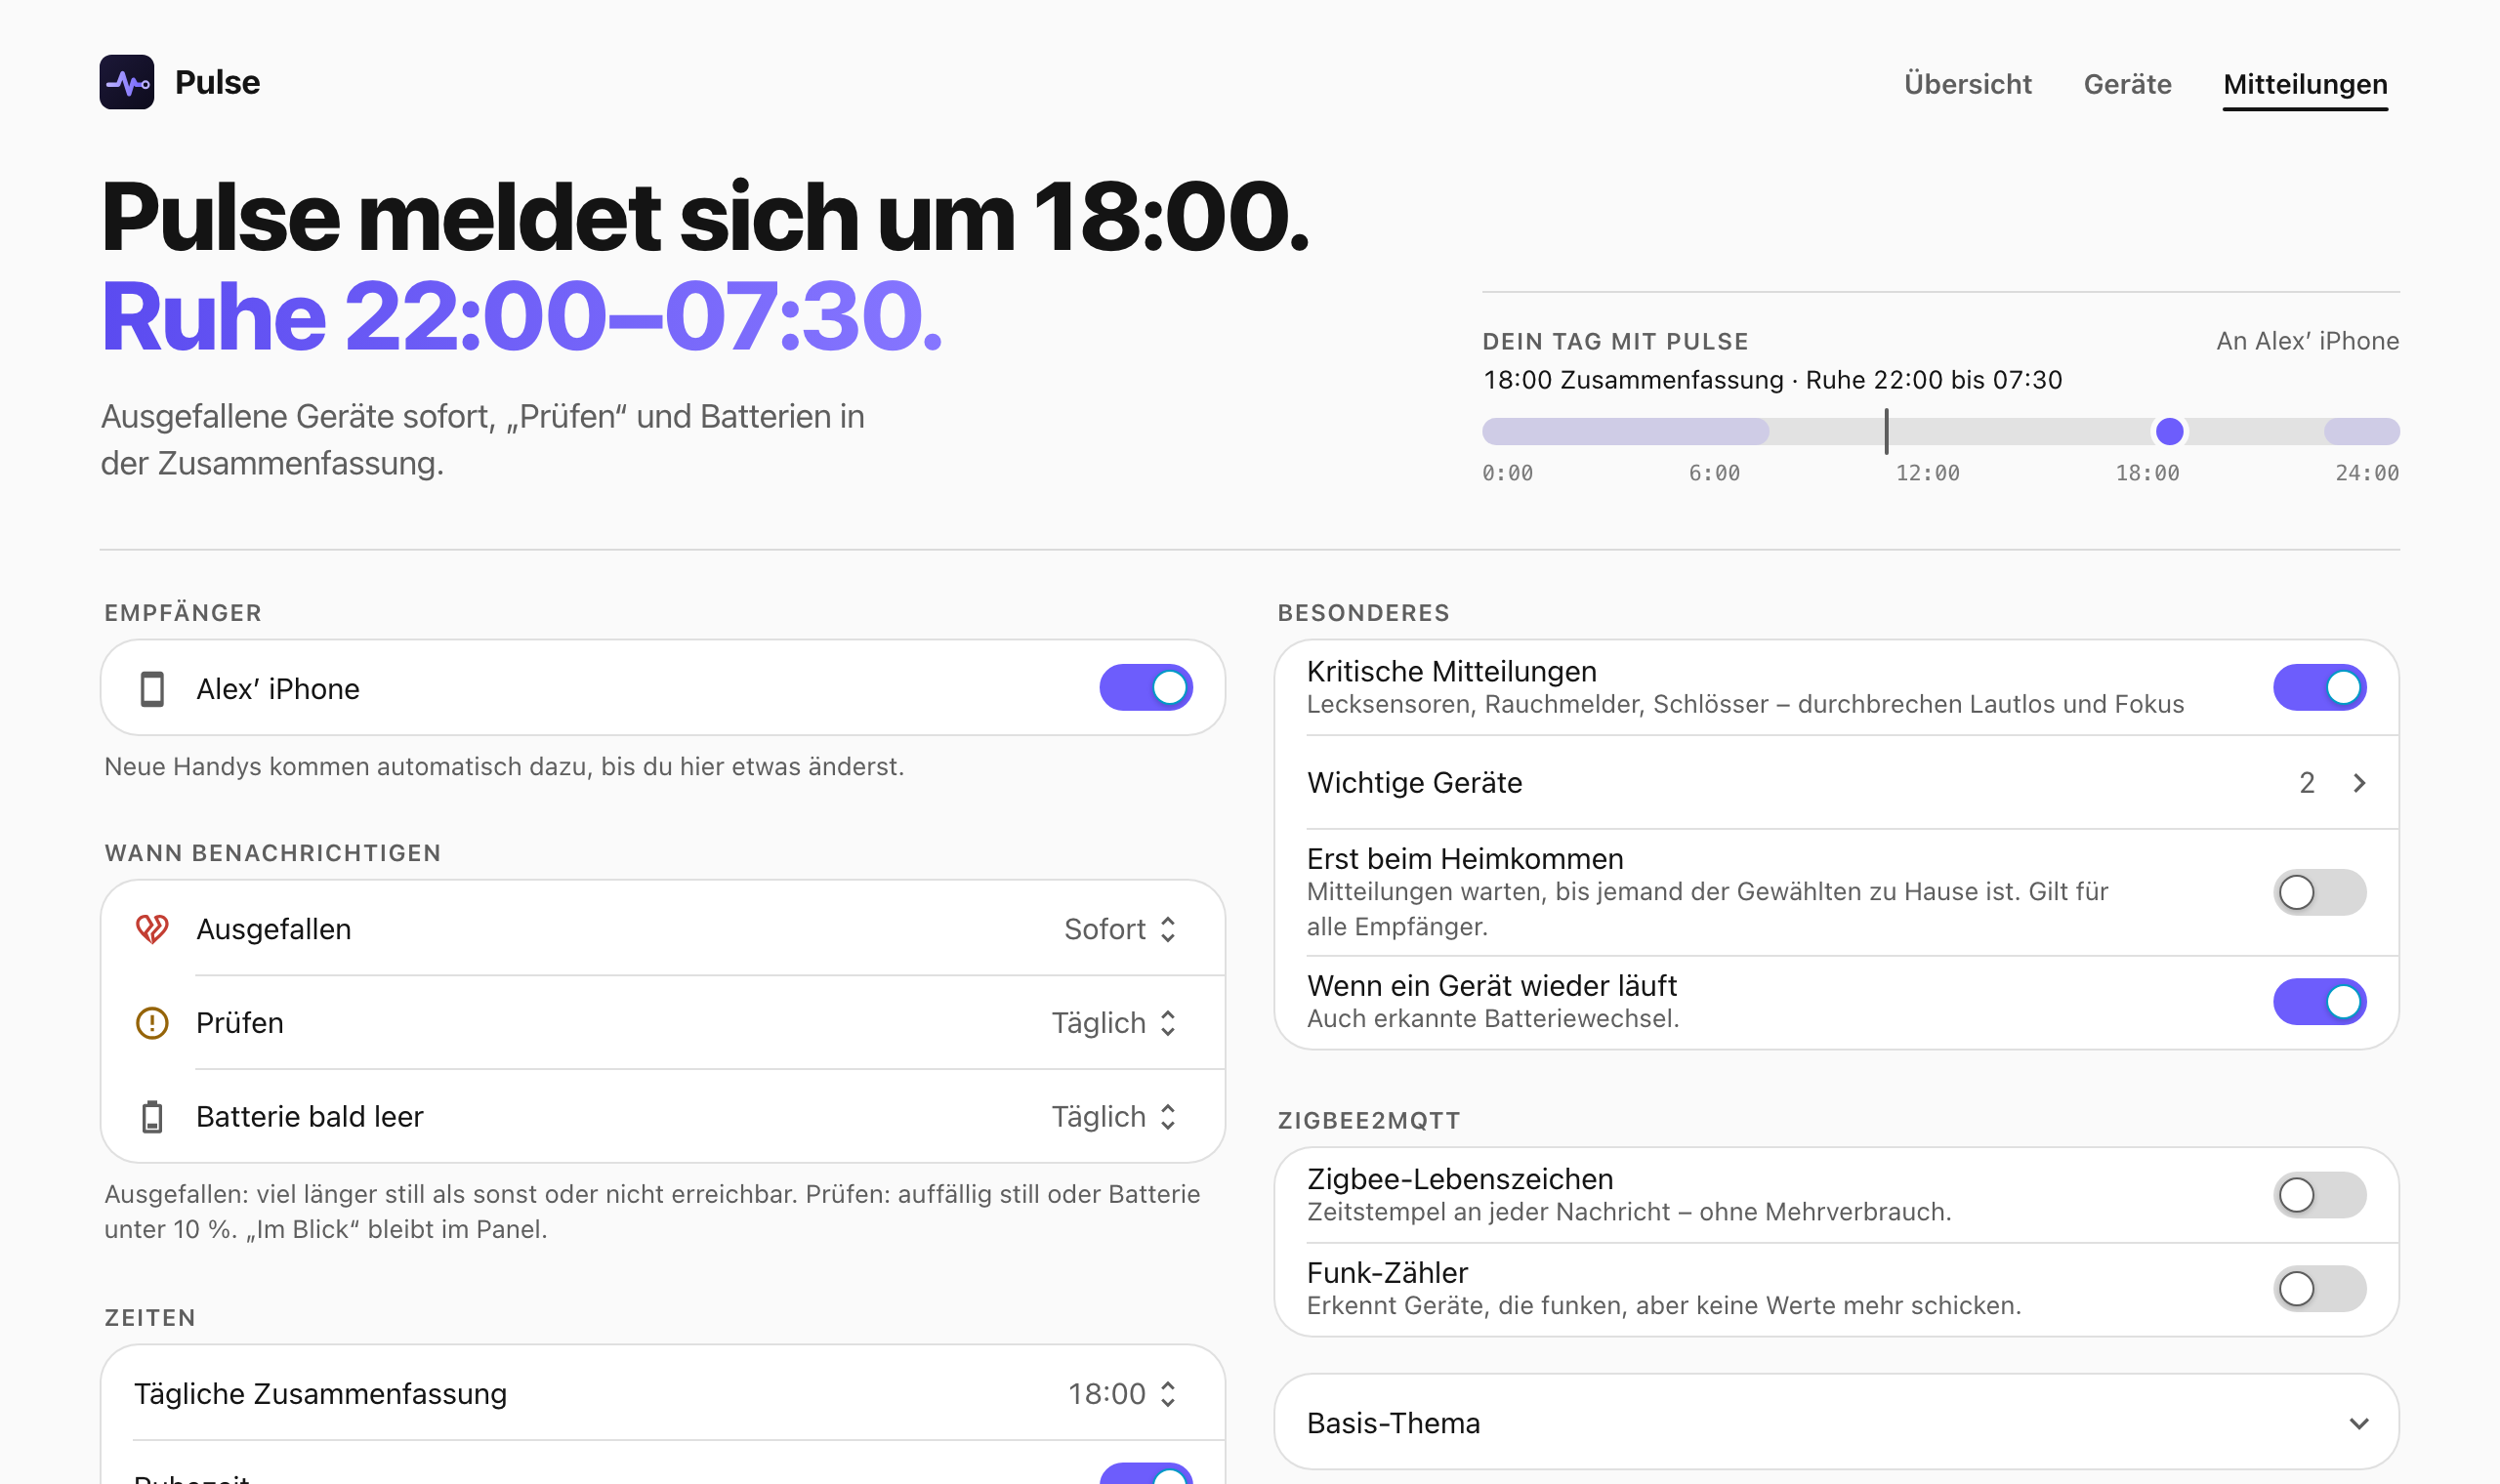Image resolution: width=2500 pixels, height=1484 pixels.
Task: Click the morning quiet-period bar on timeline
Action: click(x=1625, y=432)
